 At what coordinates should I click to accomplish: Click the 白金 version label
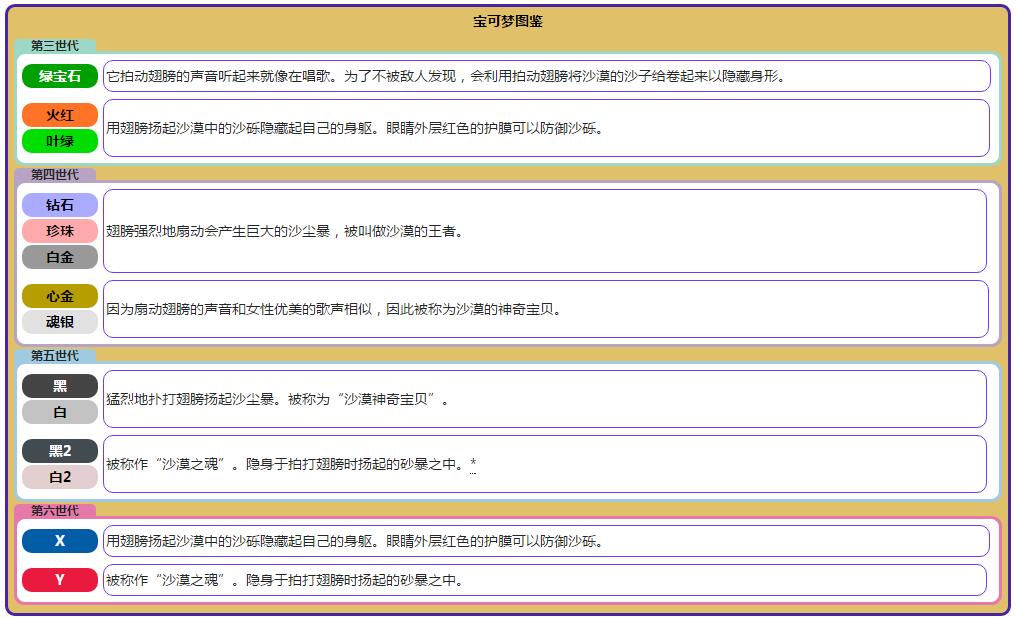(x=60, y=257)
